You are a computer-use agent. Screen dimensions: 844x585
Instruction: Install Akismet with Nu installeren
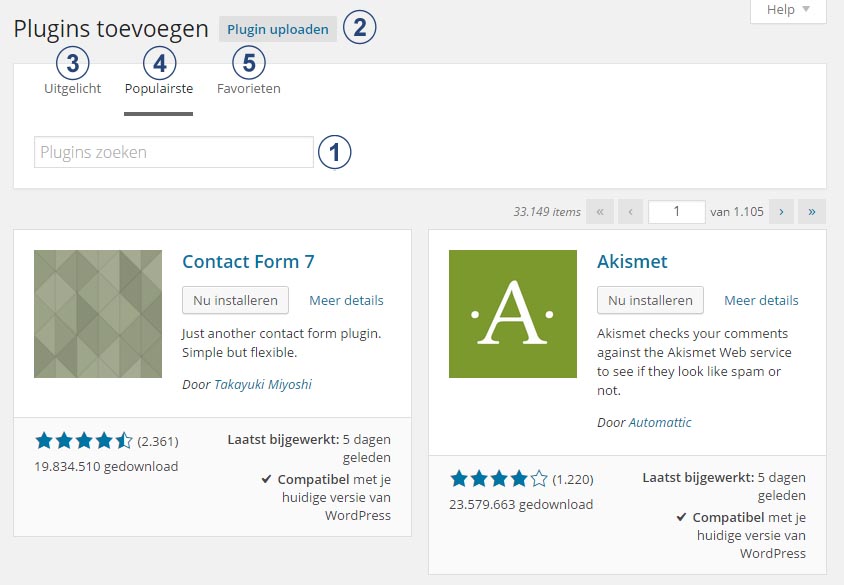click(650, 300)
